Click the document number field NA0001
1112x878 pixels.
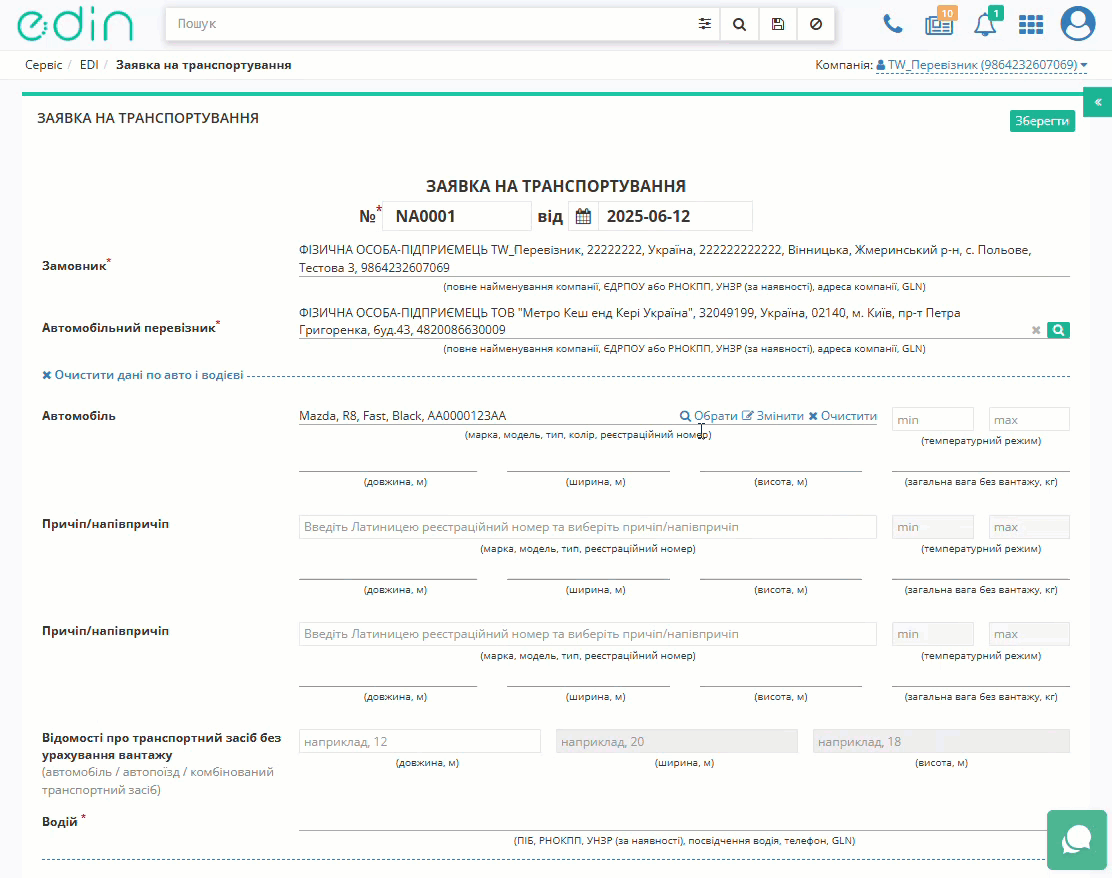[457, 216]
